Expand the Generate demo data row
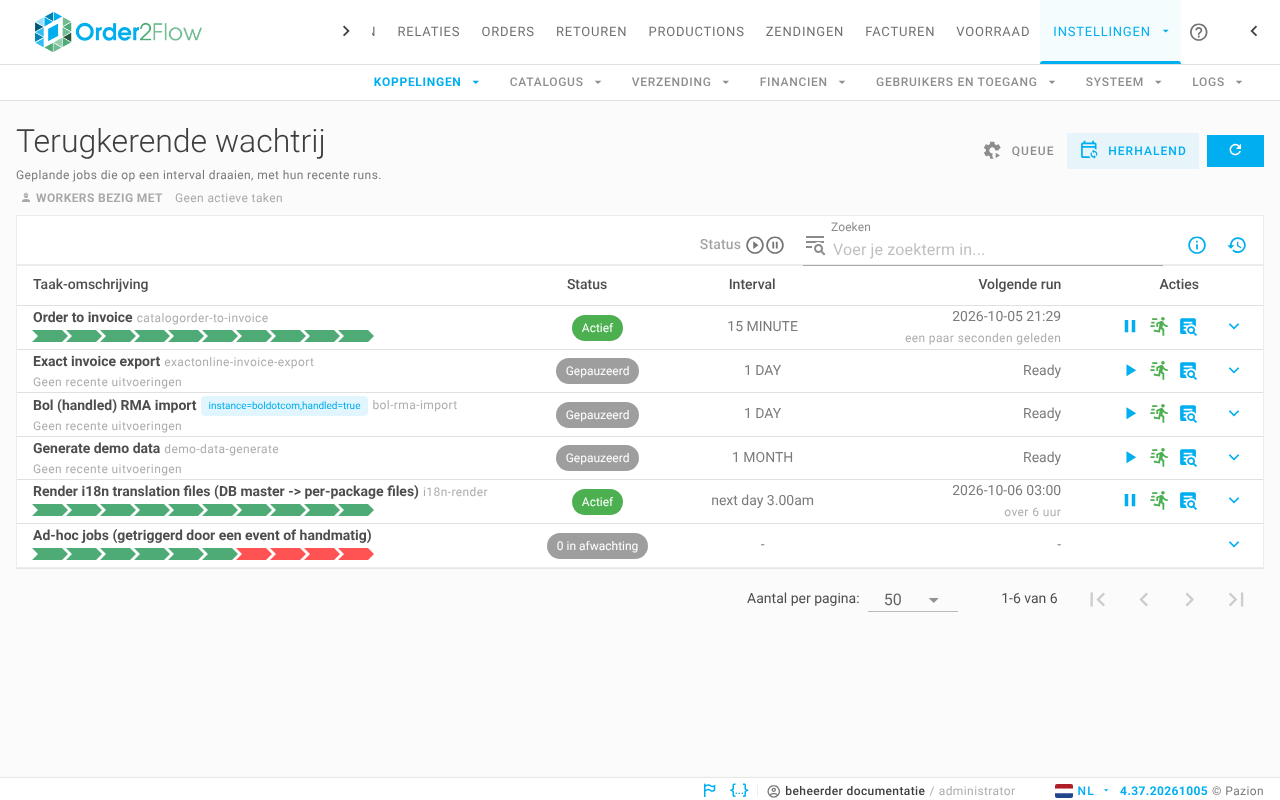 point(1234,457)
